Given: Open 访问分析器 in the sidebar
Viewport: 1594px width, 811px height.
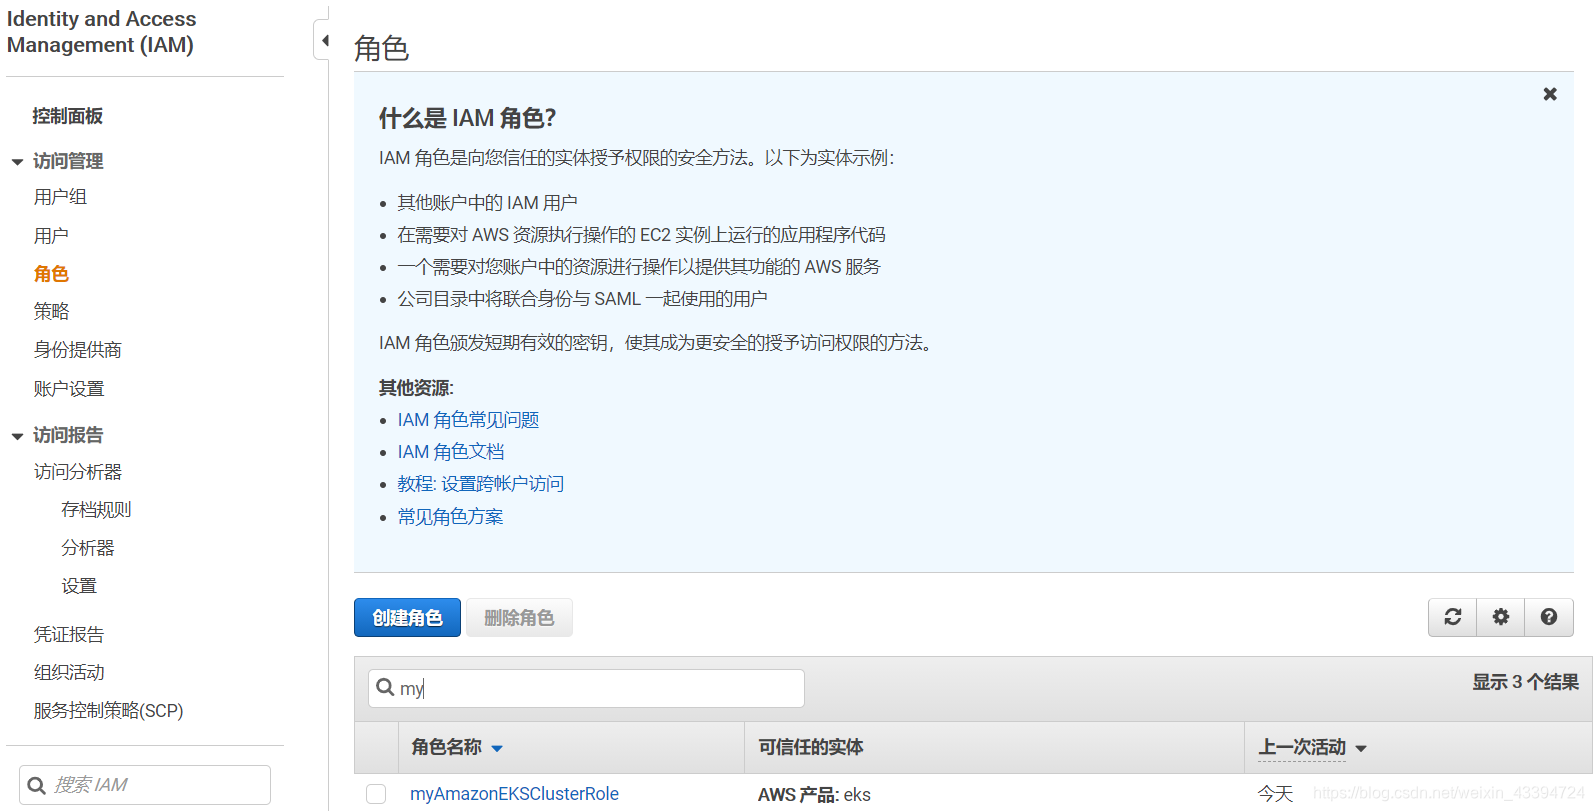Looking at the screenshot, I should pos(78,472).
